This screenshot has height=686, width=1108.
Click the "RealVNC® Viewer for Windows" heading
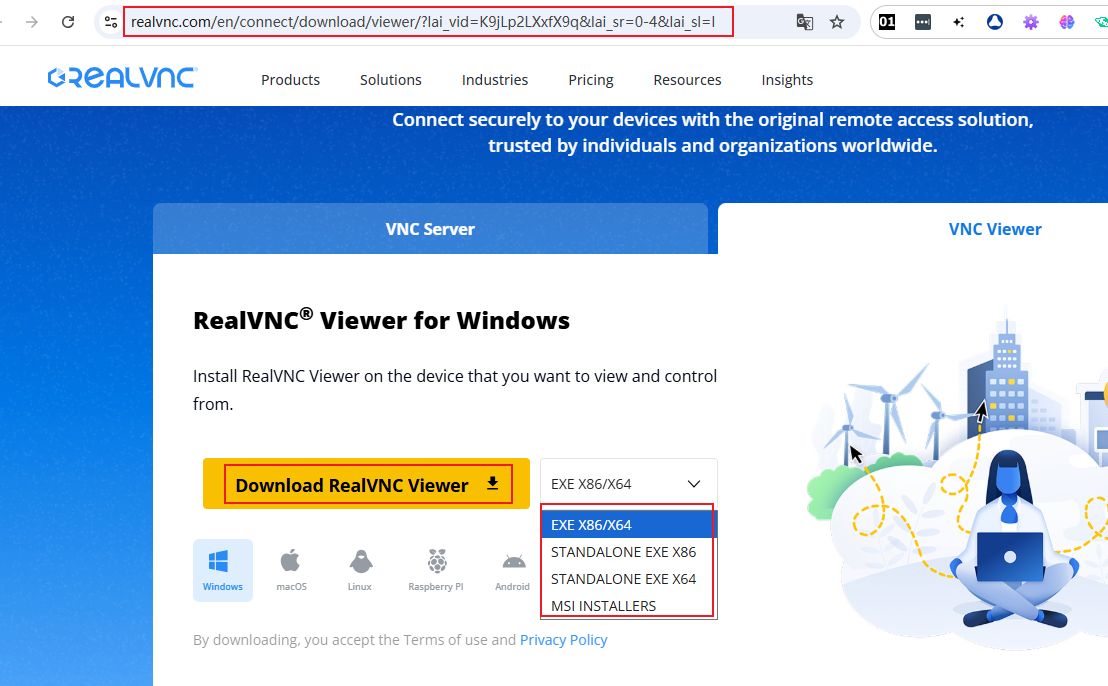381,320
